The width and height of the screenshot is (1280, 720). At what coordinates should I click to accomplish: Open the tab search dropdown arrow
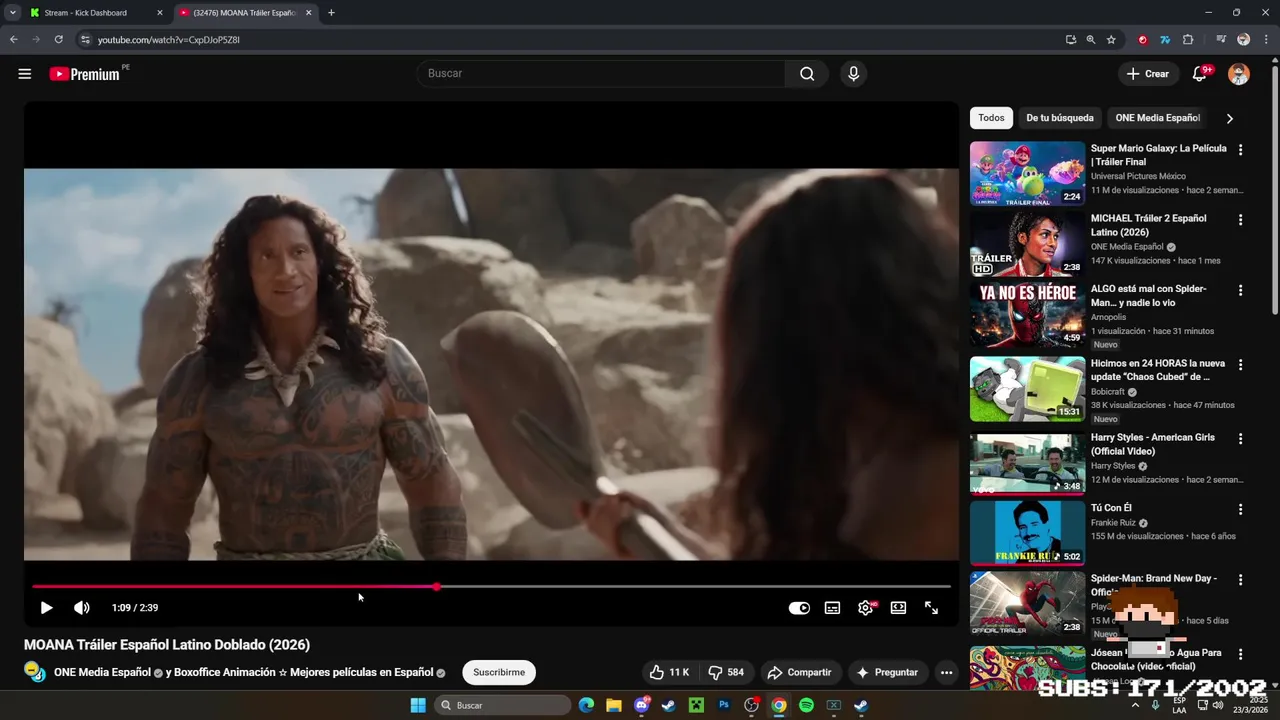point(12,13)
